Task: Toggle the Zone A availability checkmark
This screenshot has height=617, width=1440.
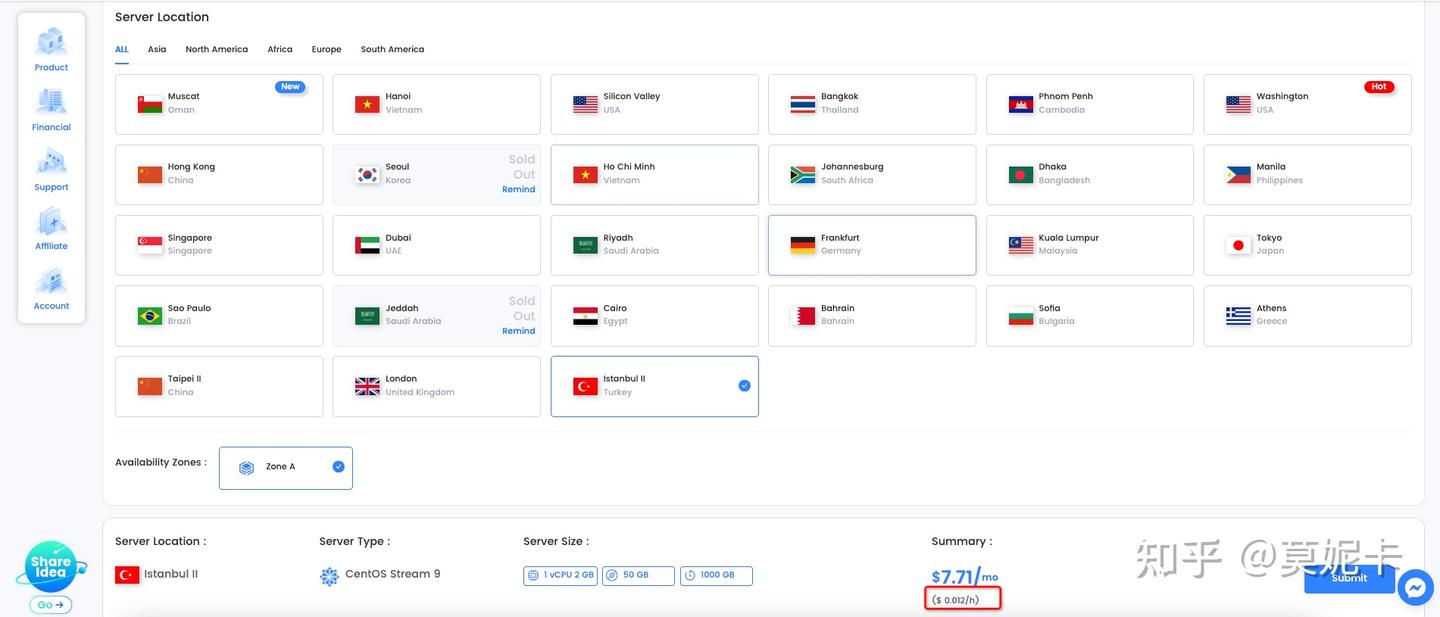Action: [x=336, y=465]
